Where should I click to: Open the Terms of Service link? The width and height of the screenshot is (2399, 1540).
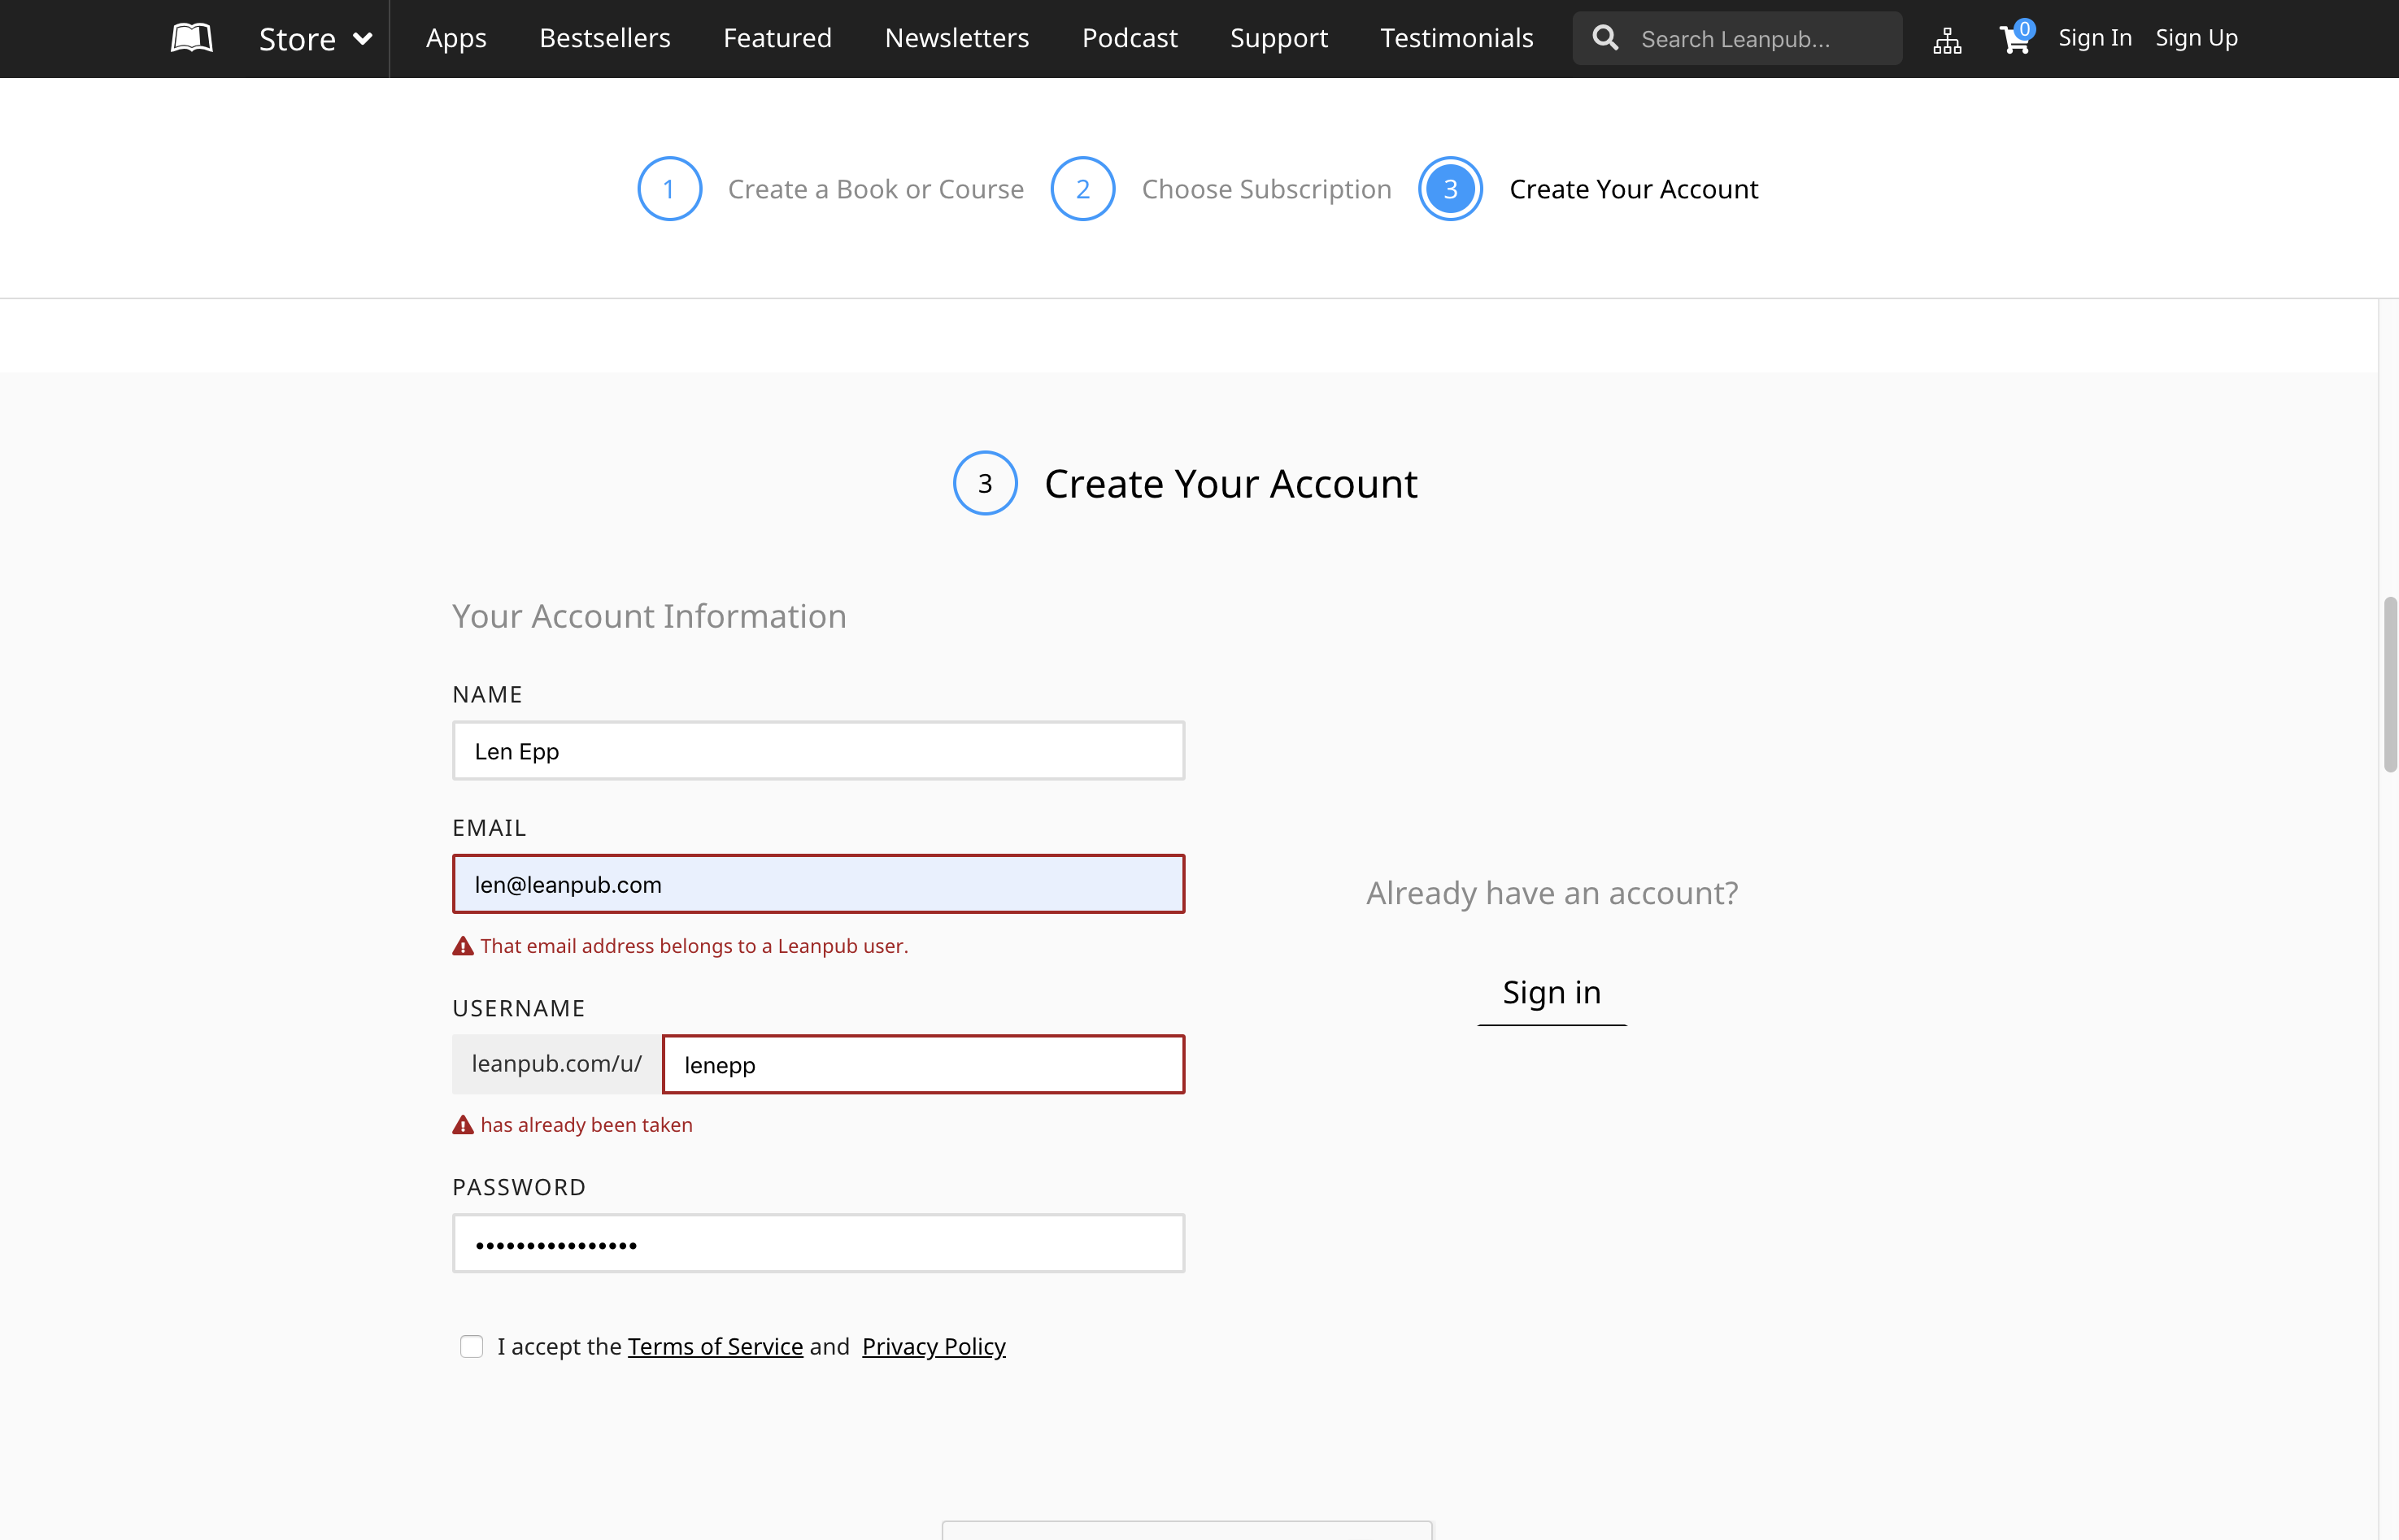point(715,1347)
